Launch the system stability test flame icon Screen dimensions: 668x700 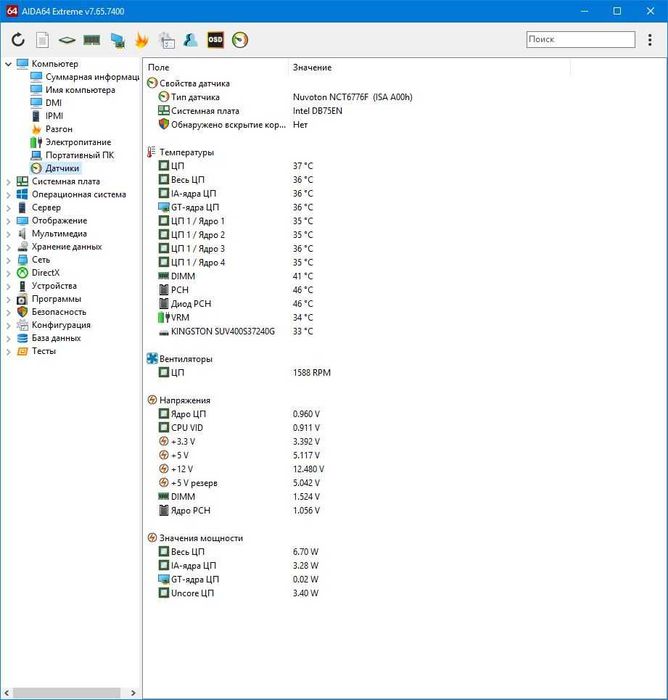click(142, 40)
